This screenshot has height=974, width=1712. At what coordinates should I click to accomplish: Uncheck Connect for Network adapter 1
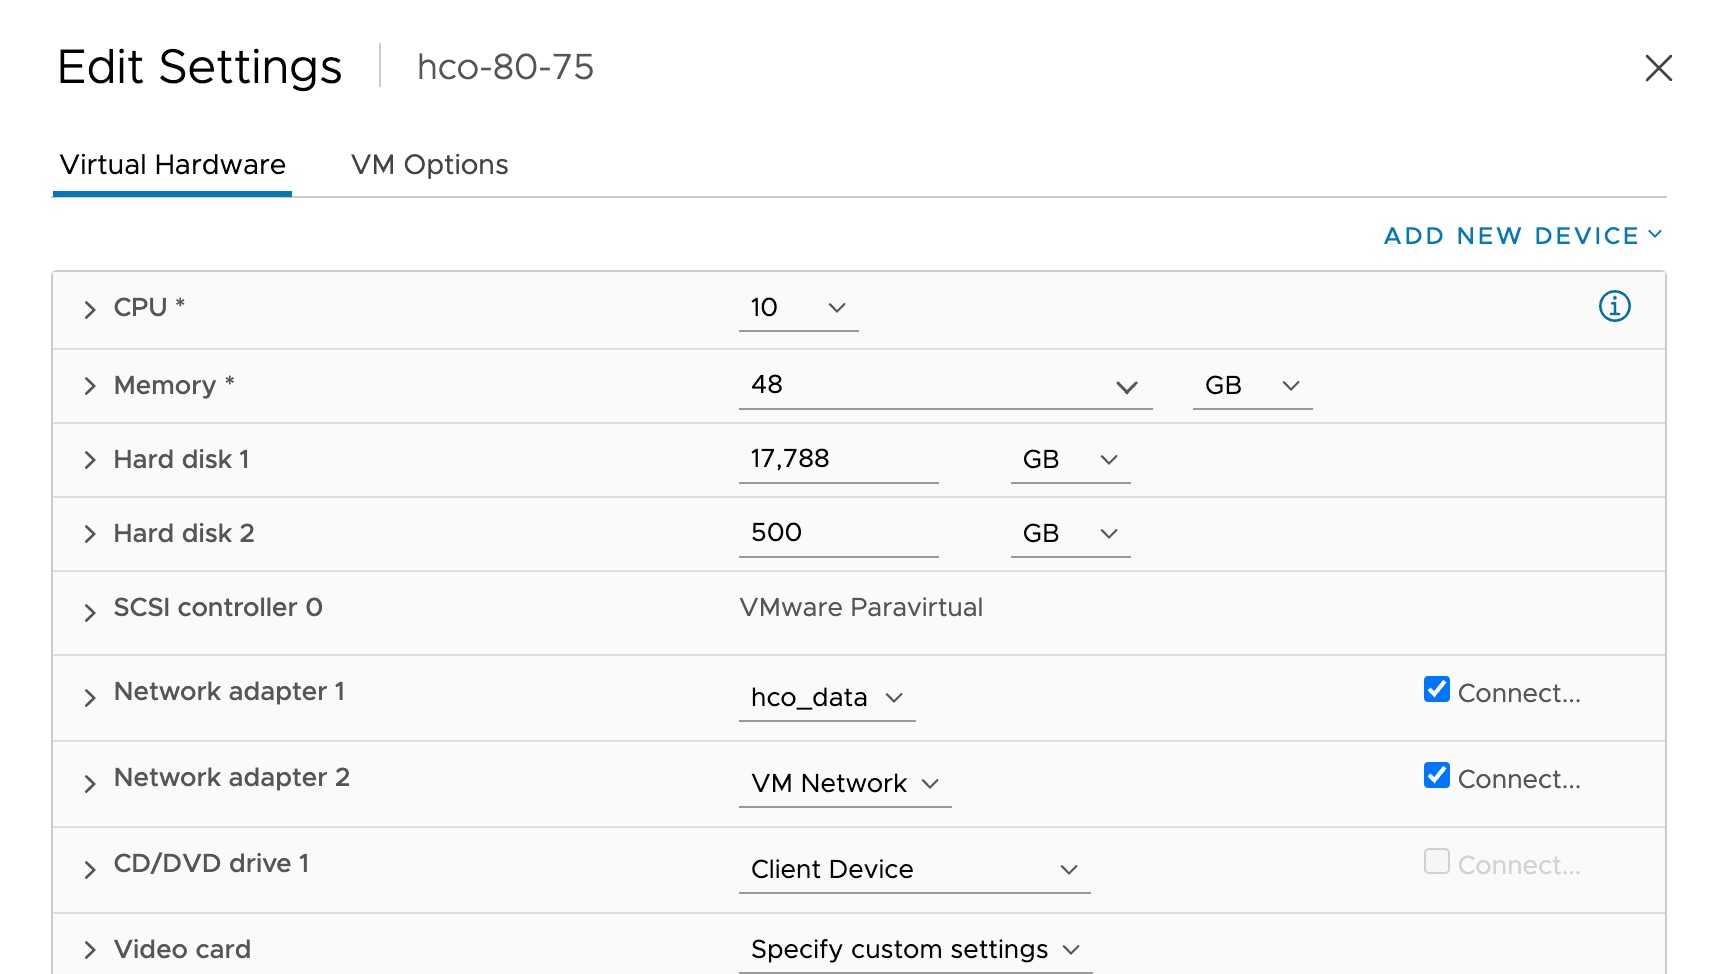click(1437, 689)
